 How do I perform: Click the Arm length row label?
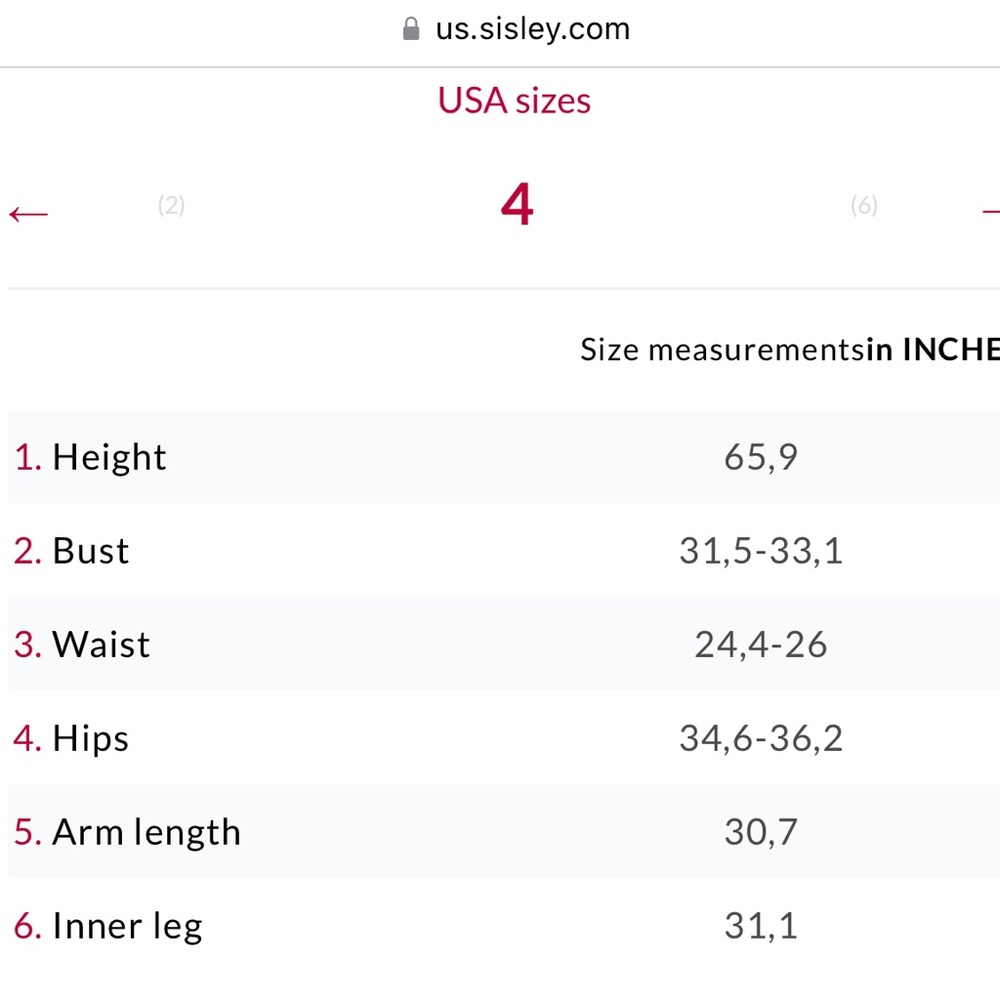[x=127, y=832]
